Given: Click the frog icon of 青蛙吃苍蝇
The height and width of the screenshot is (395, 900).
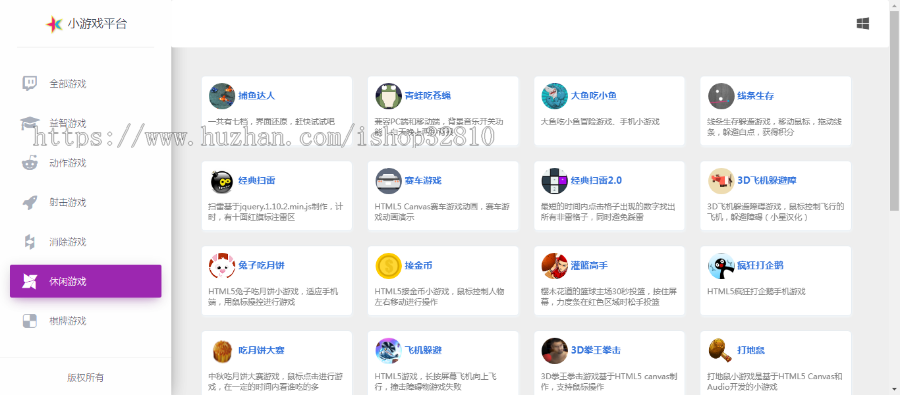Looking at the screenshot, I should click(389, 96).
